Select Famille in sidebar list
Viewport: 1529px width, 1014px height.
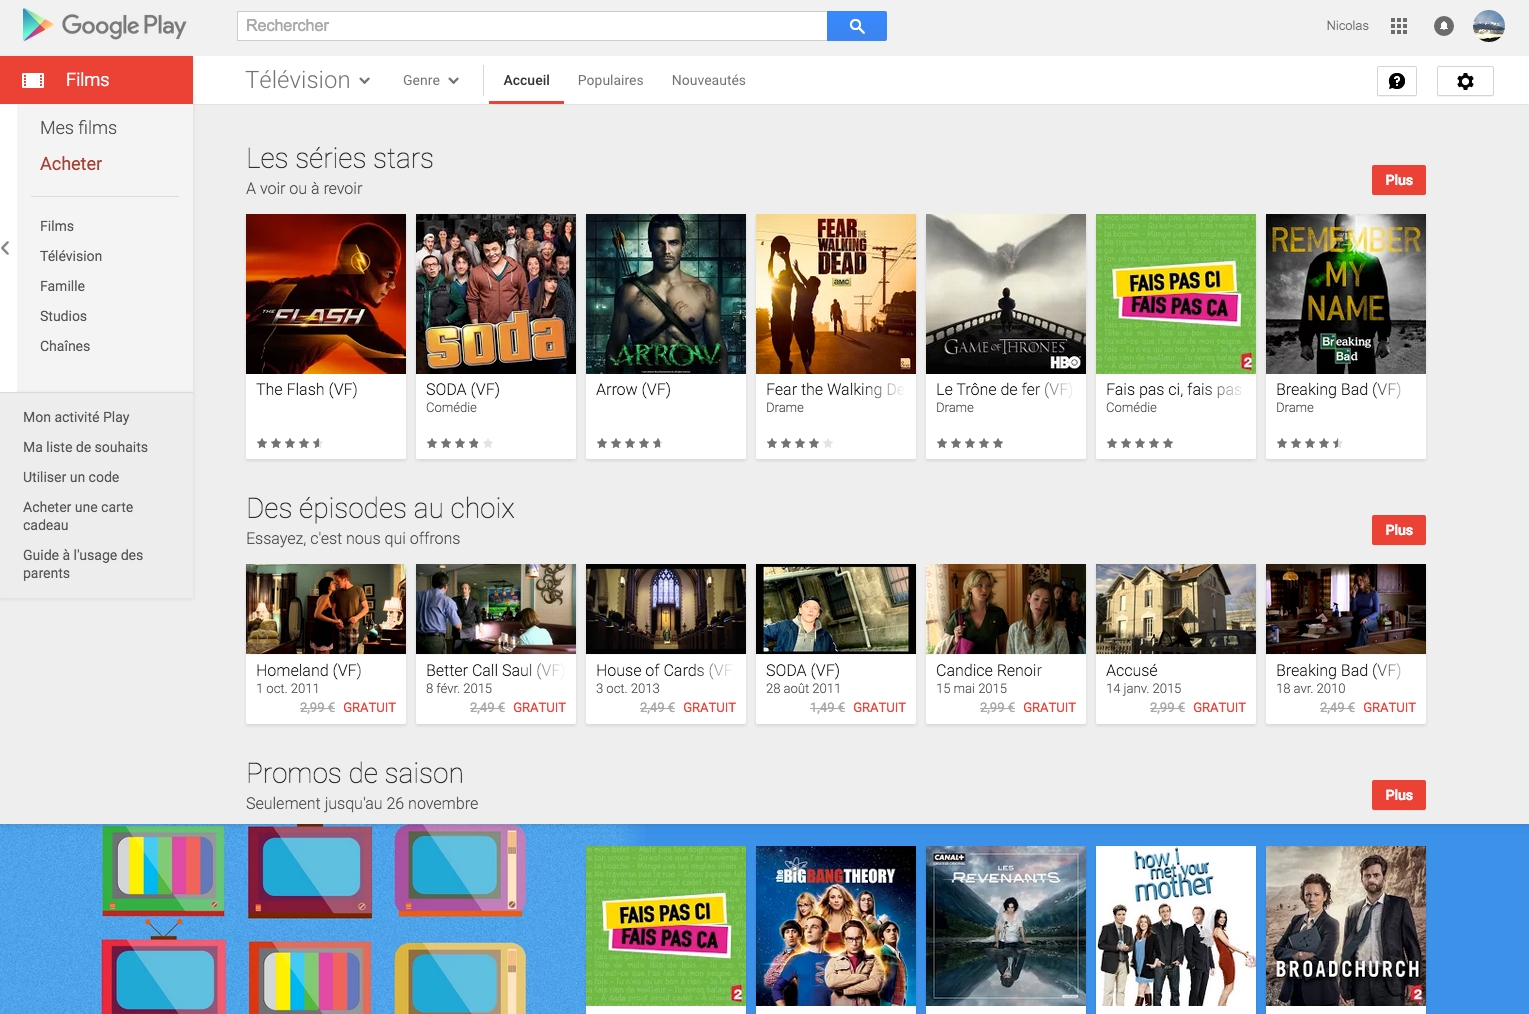[x=62, y=286]
